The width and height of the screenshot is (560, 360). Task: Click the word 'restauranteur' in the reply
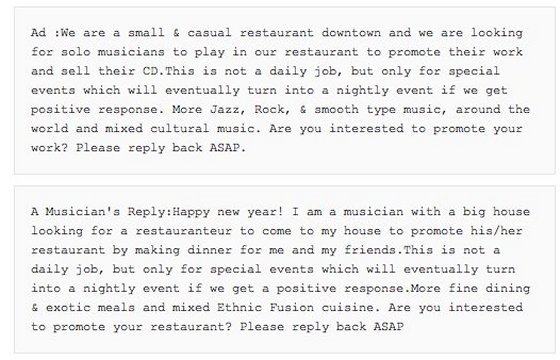[184, 231]
